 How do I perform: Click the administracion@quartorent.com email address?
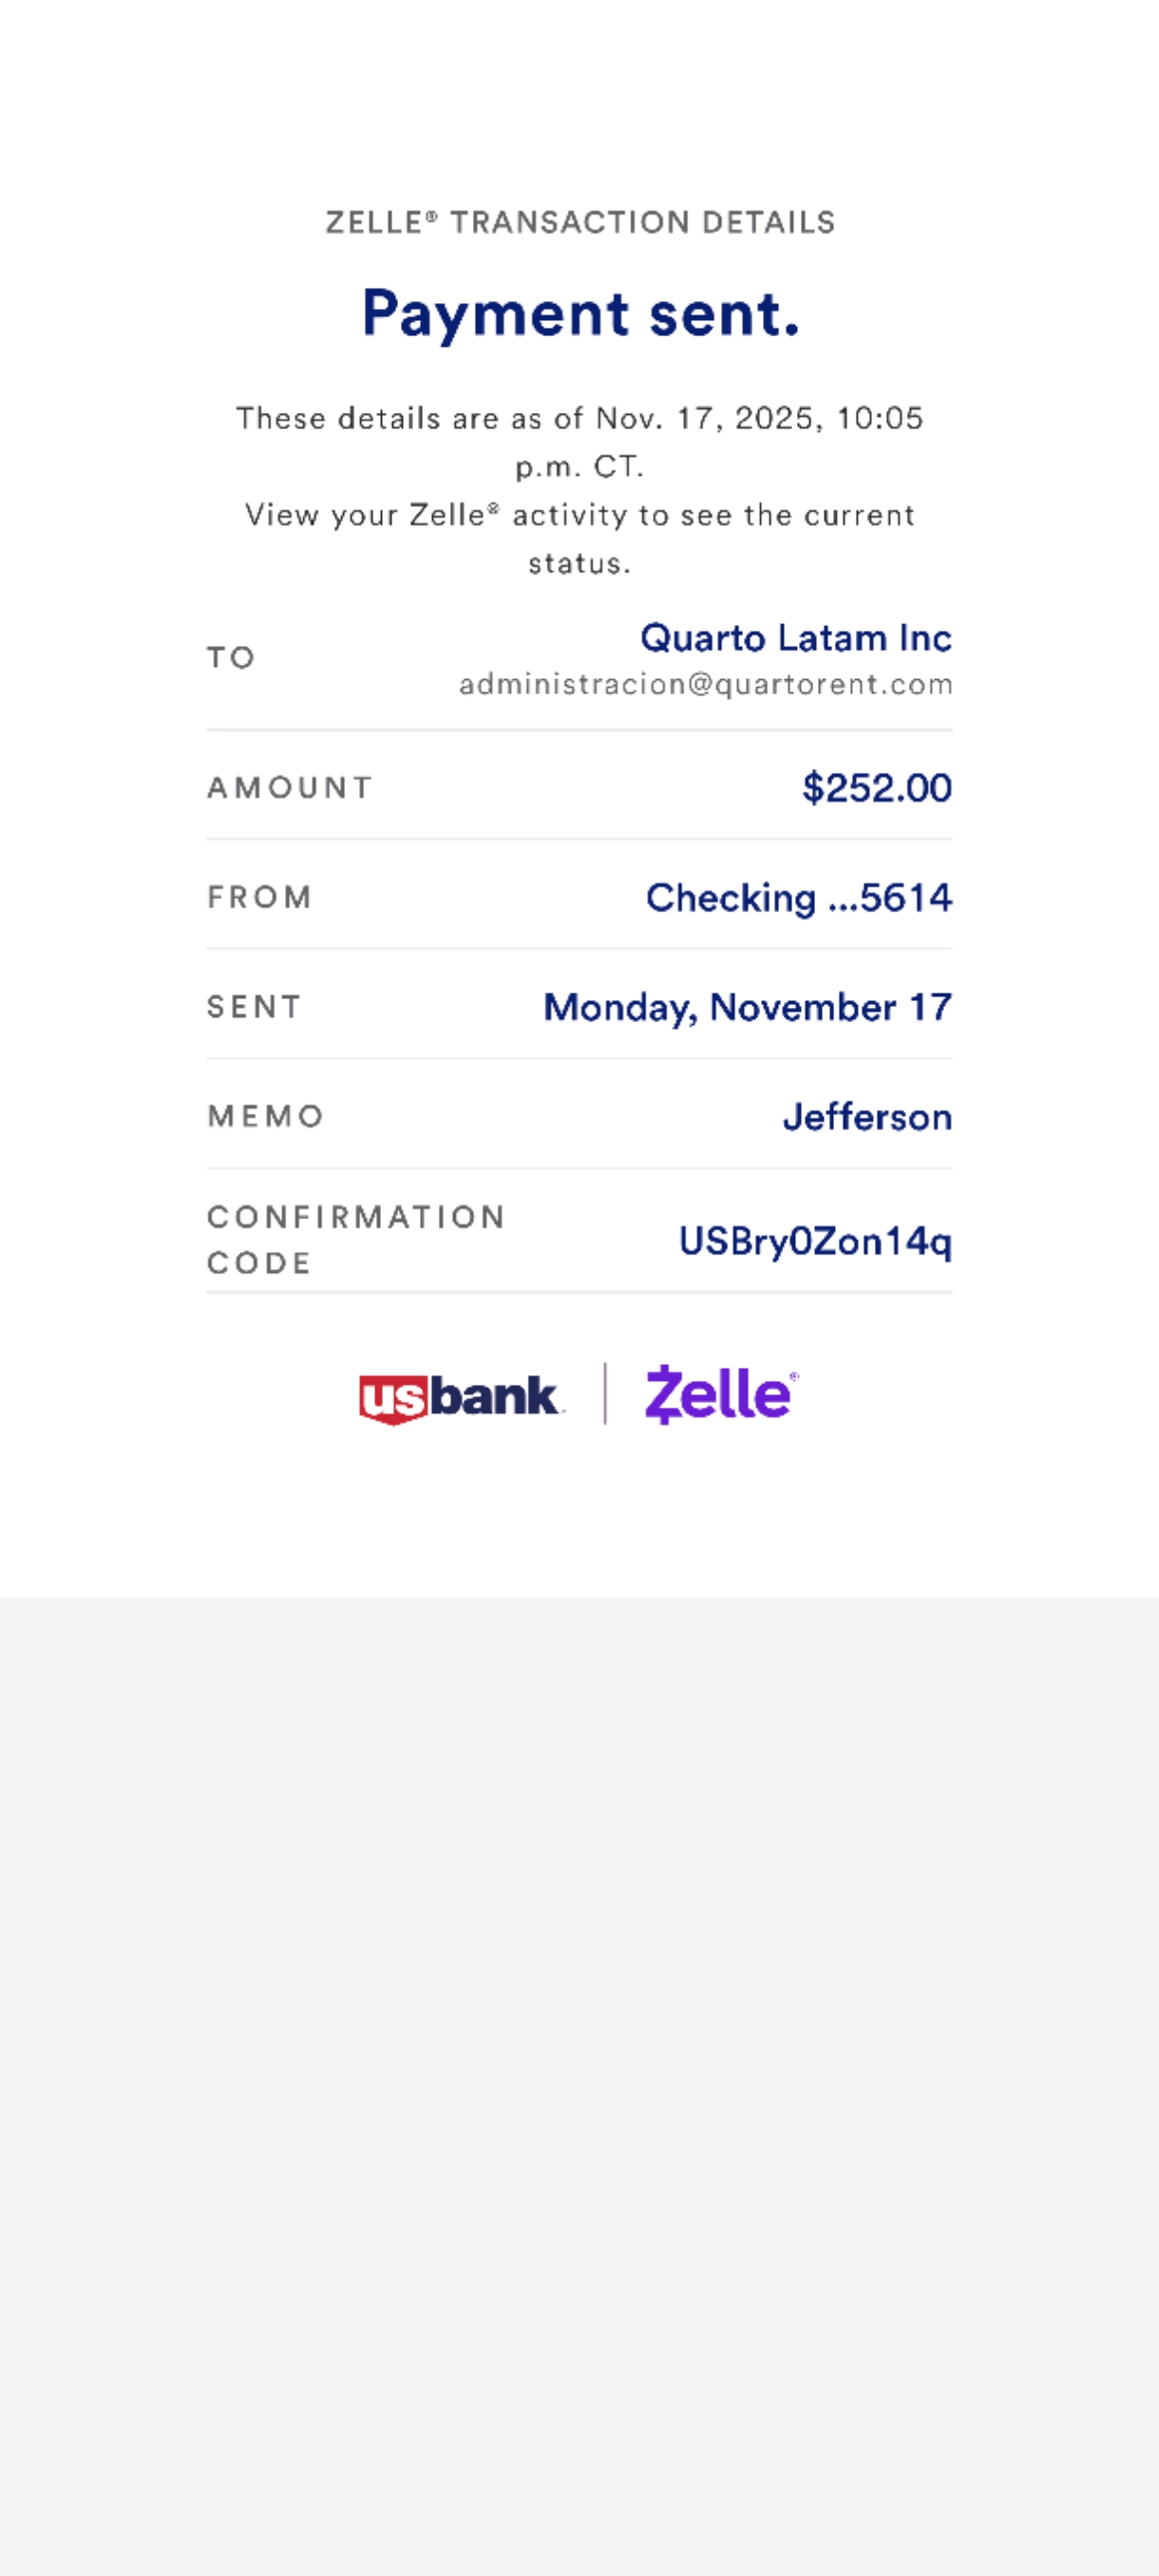[705, 685]
